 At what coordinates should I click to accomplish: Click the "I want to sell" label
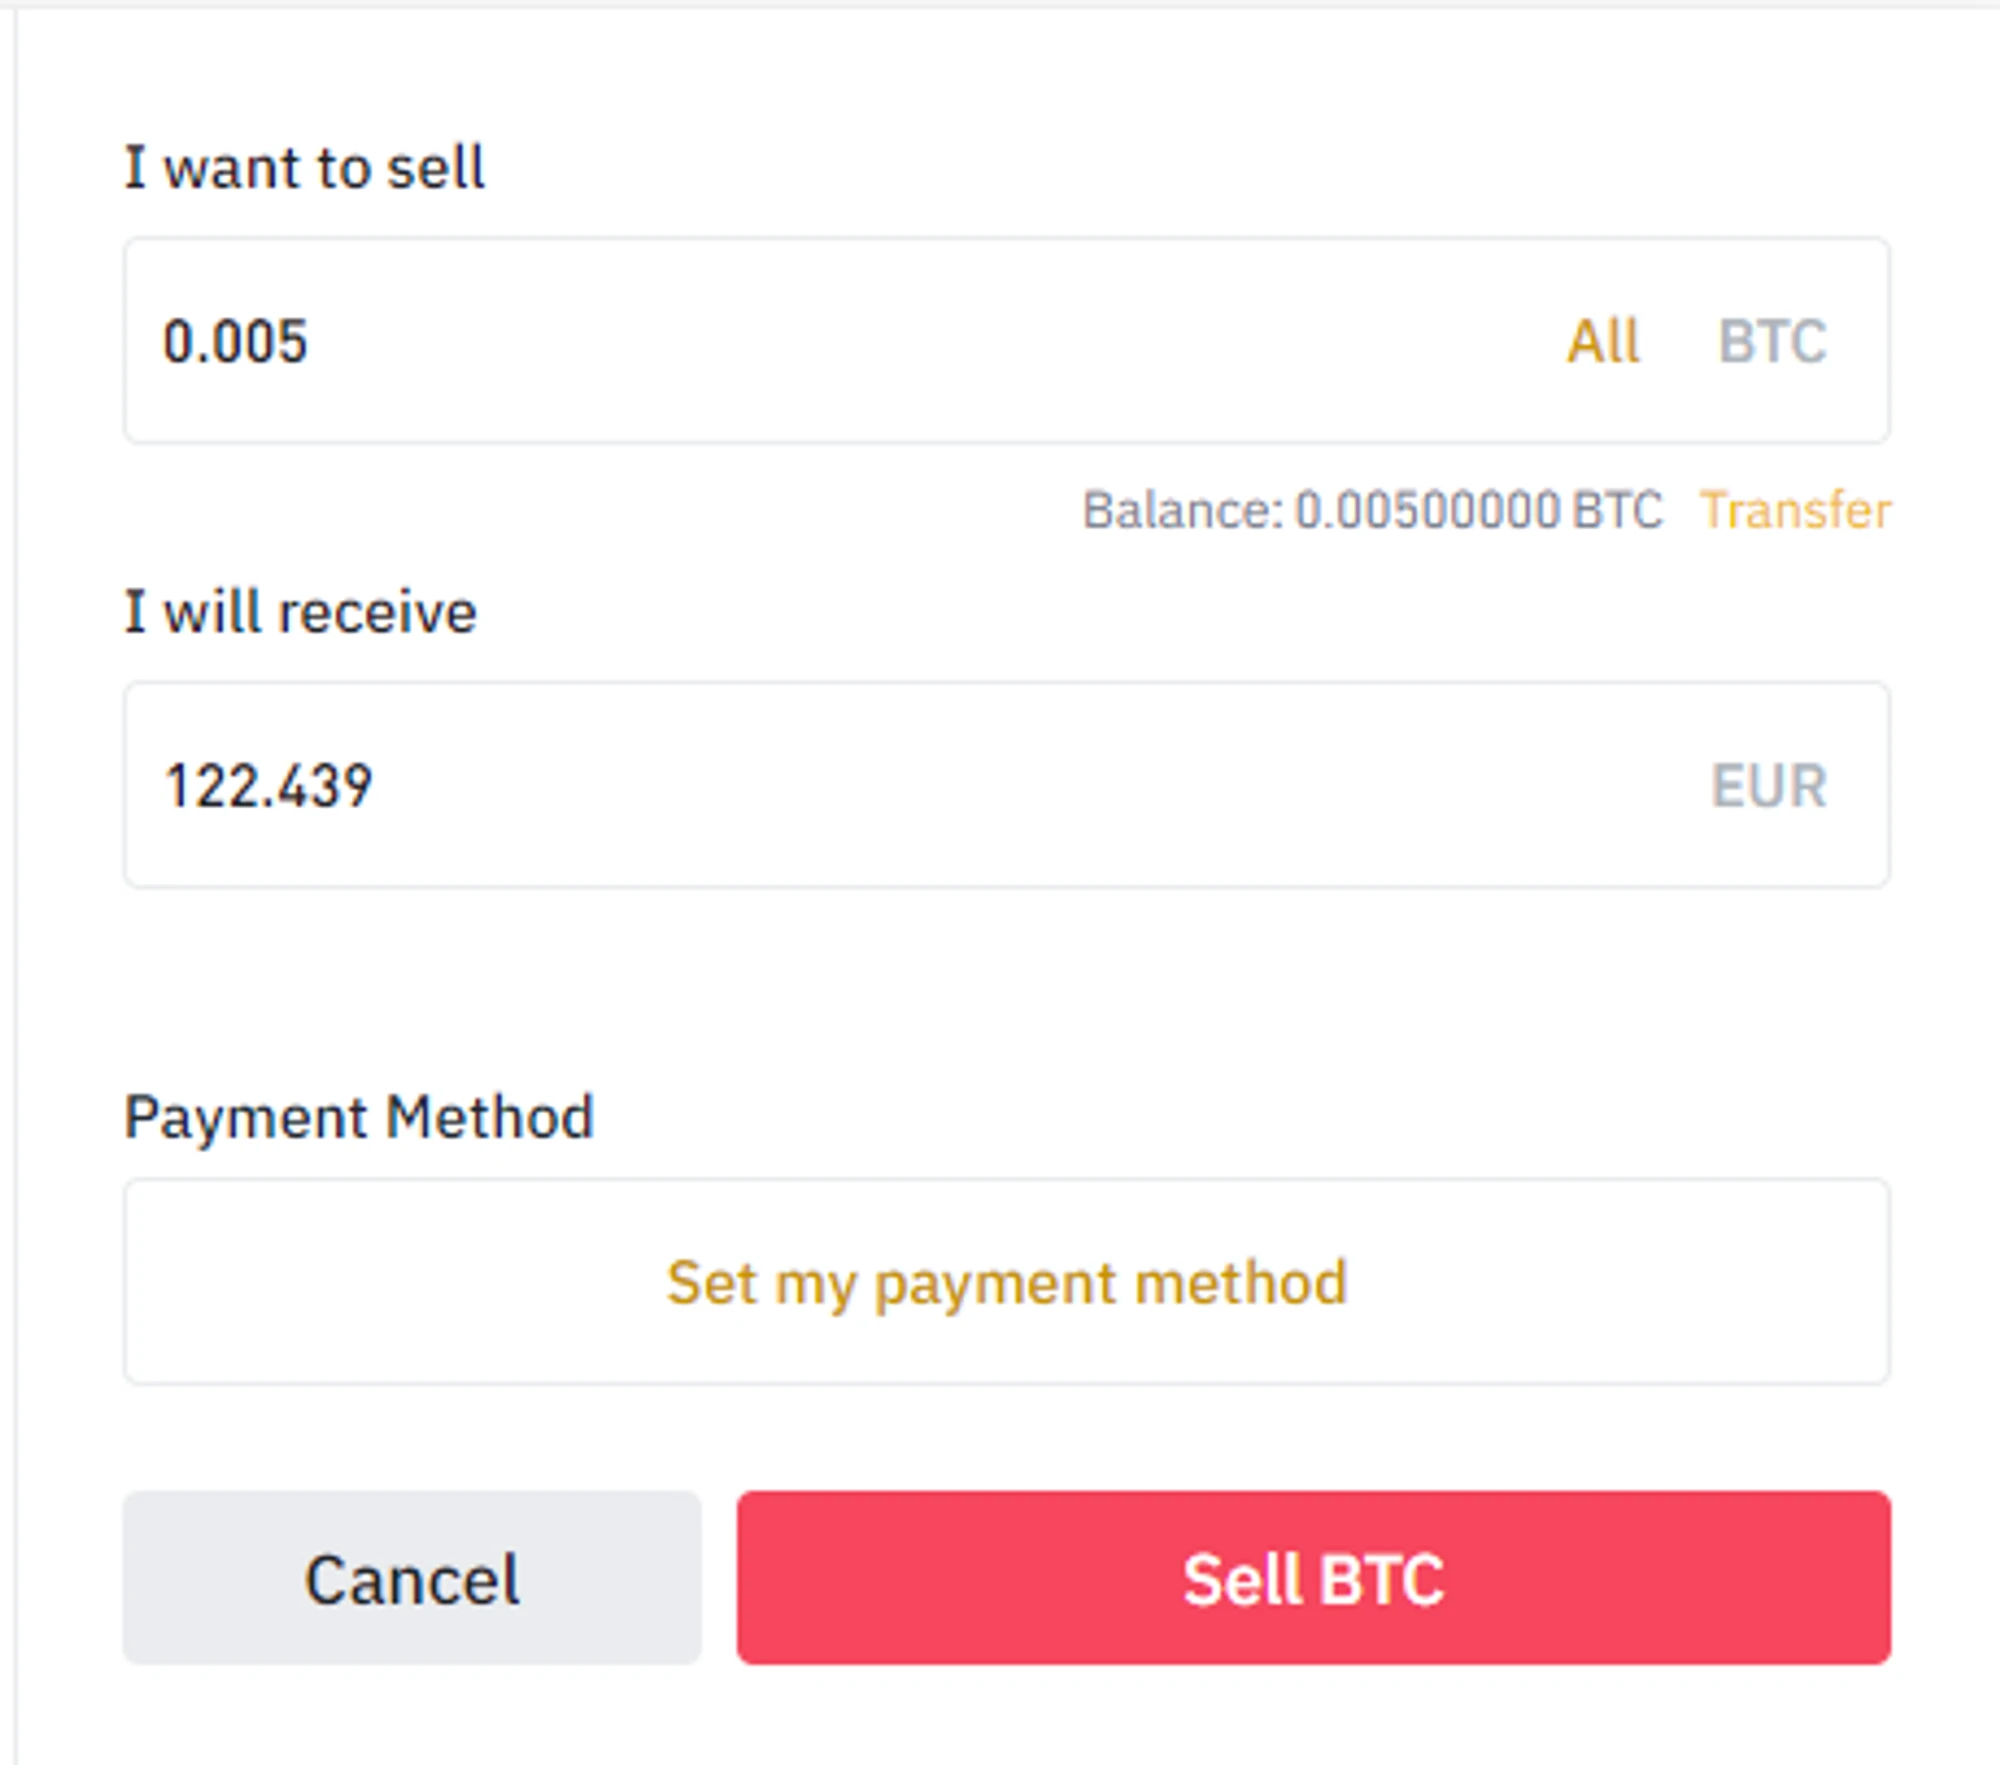pos(304,167)
